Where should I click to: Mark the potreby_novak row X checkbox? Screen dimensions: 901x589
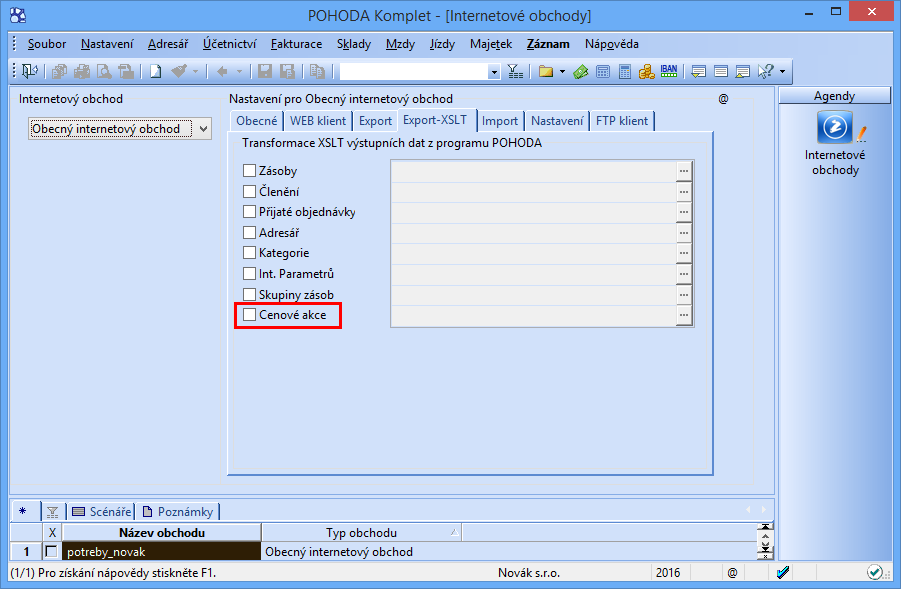coord(51,552)
